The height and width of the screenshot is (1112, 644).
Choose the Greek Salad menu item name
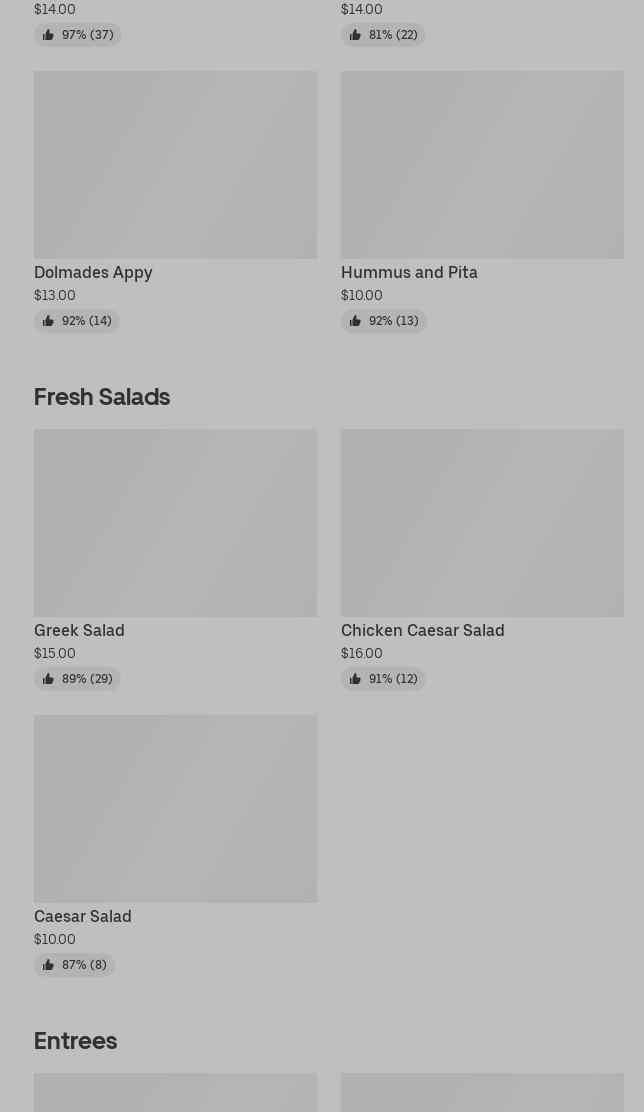tap(79, 630)
